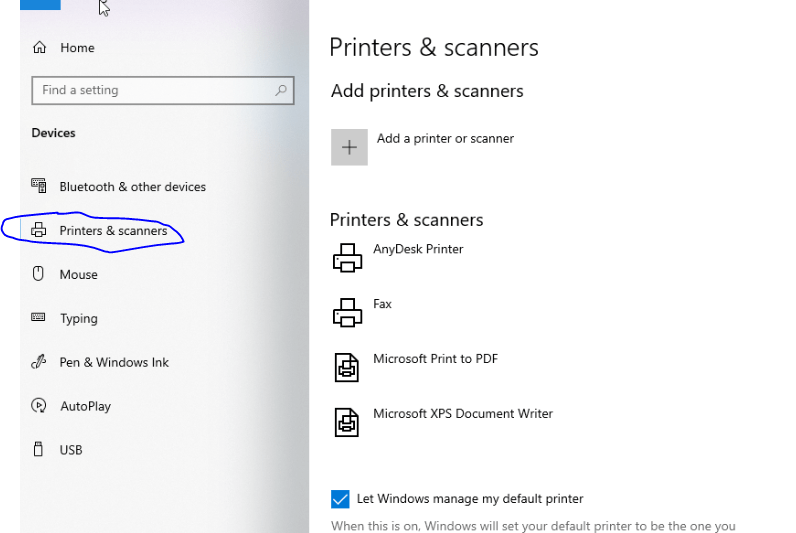Click the Bluetooth & other devices icon

(x=40, y=186)
